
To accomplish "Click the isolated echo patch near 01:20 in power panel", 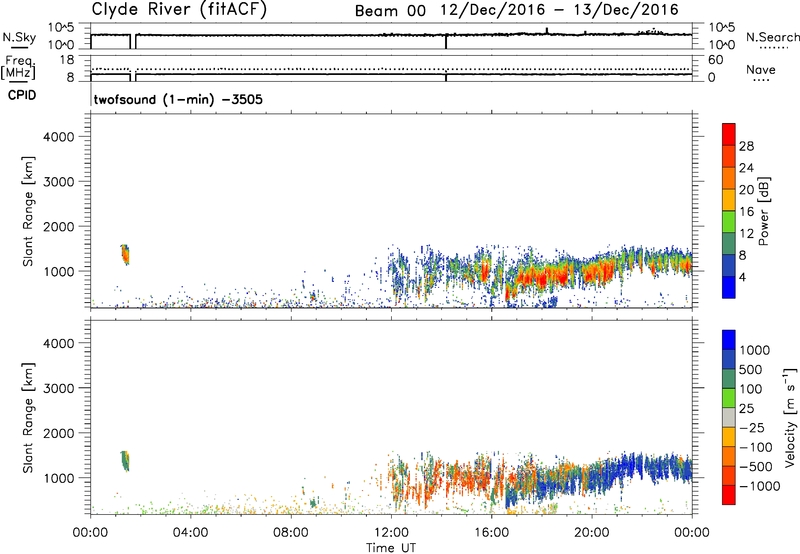I will [125, 255].
